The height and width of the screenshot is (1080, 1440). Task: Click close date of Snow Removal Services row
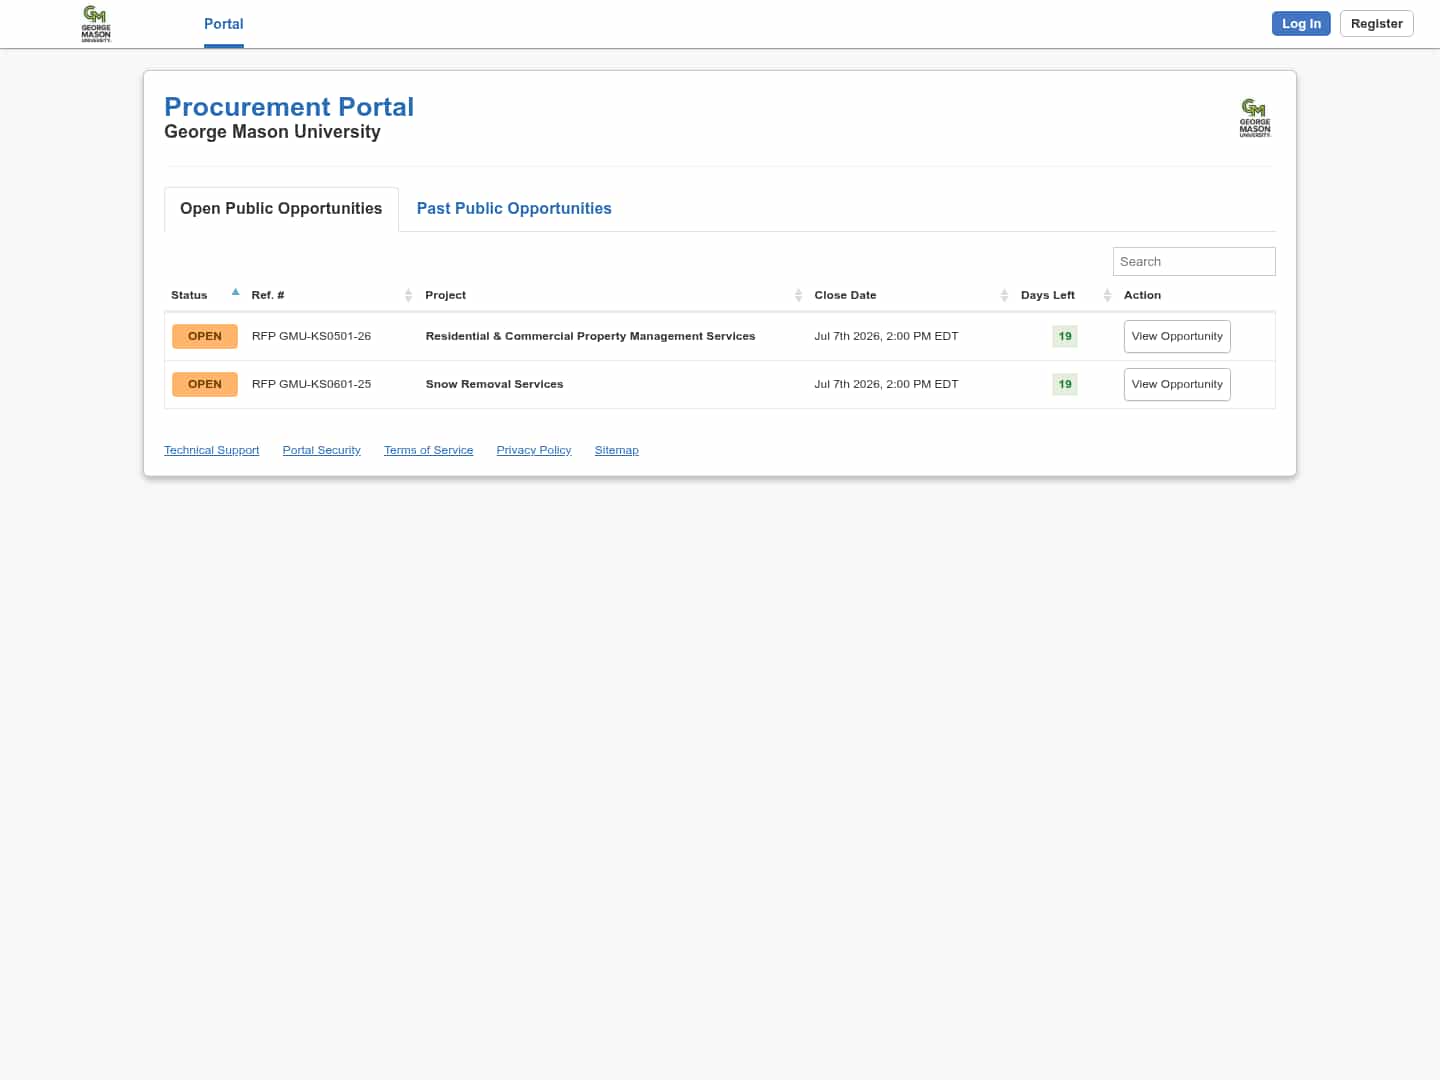click(886, 385)
